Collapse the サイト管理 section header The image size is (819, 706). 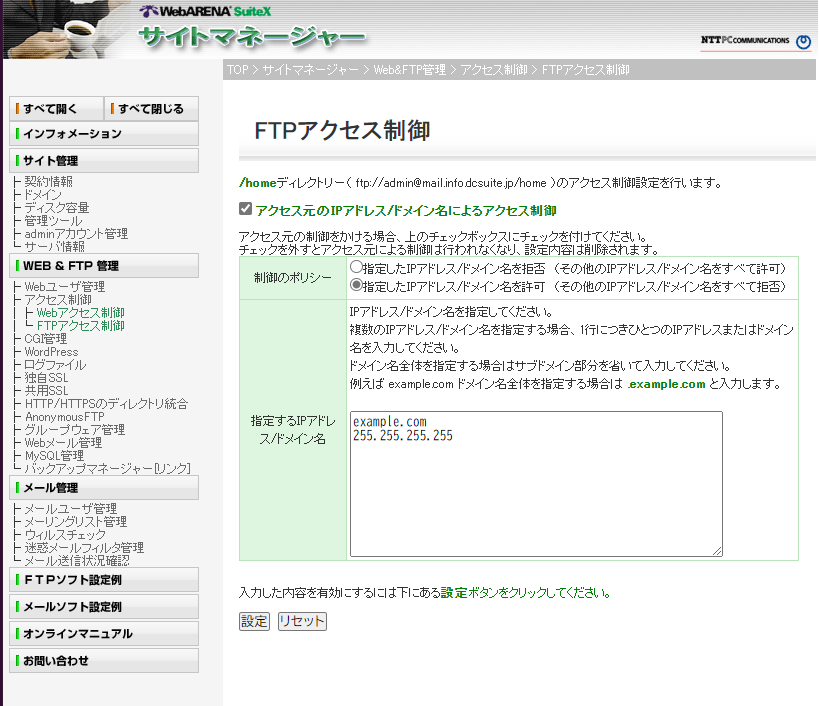pos(104,160)
